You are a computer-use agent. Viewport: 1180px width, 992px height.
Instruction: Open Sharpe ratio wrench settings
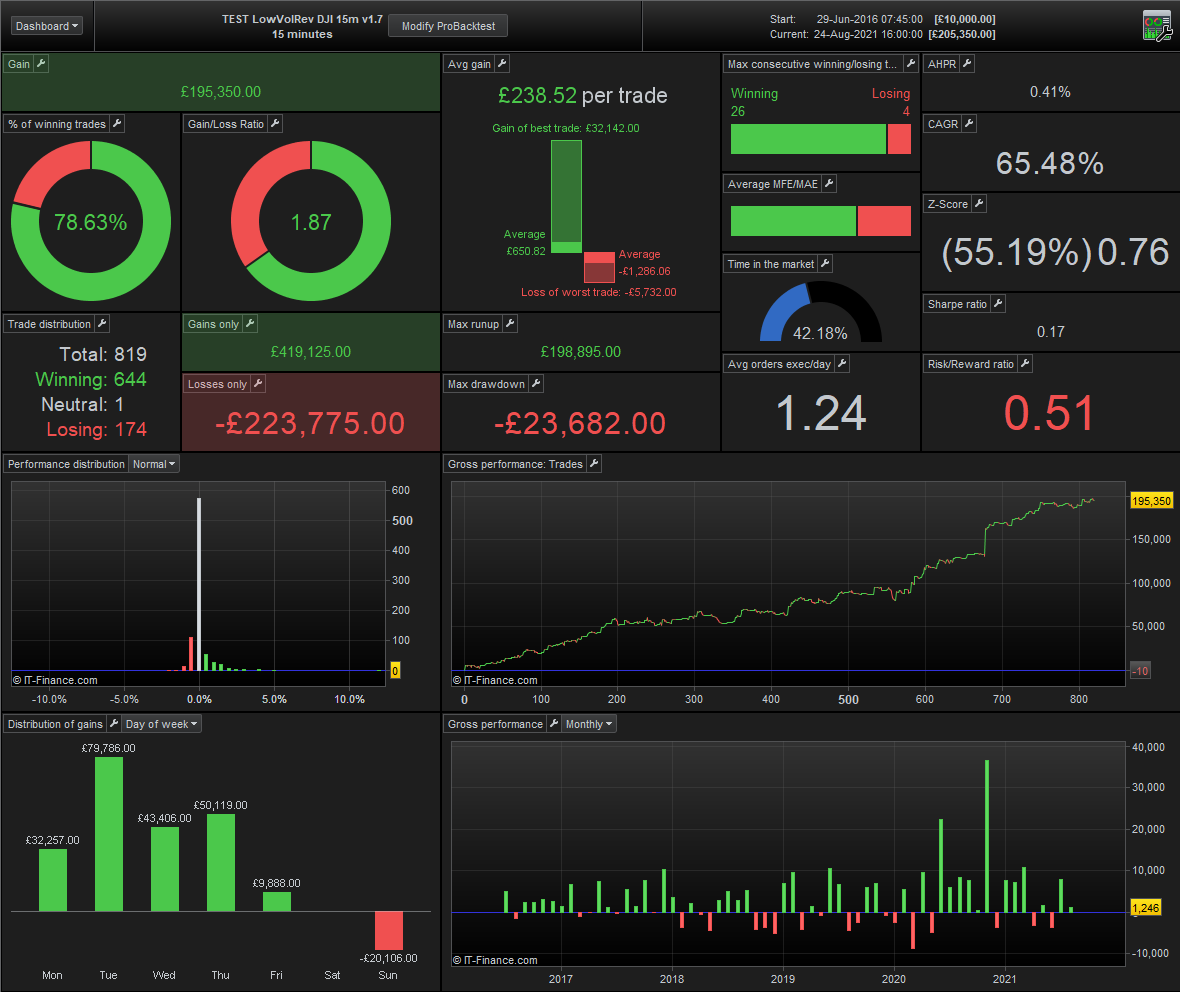tap(998, 304)
